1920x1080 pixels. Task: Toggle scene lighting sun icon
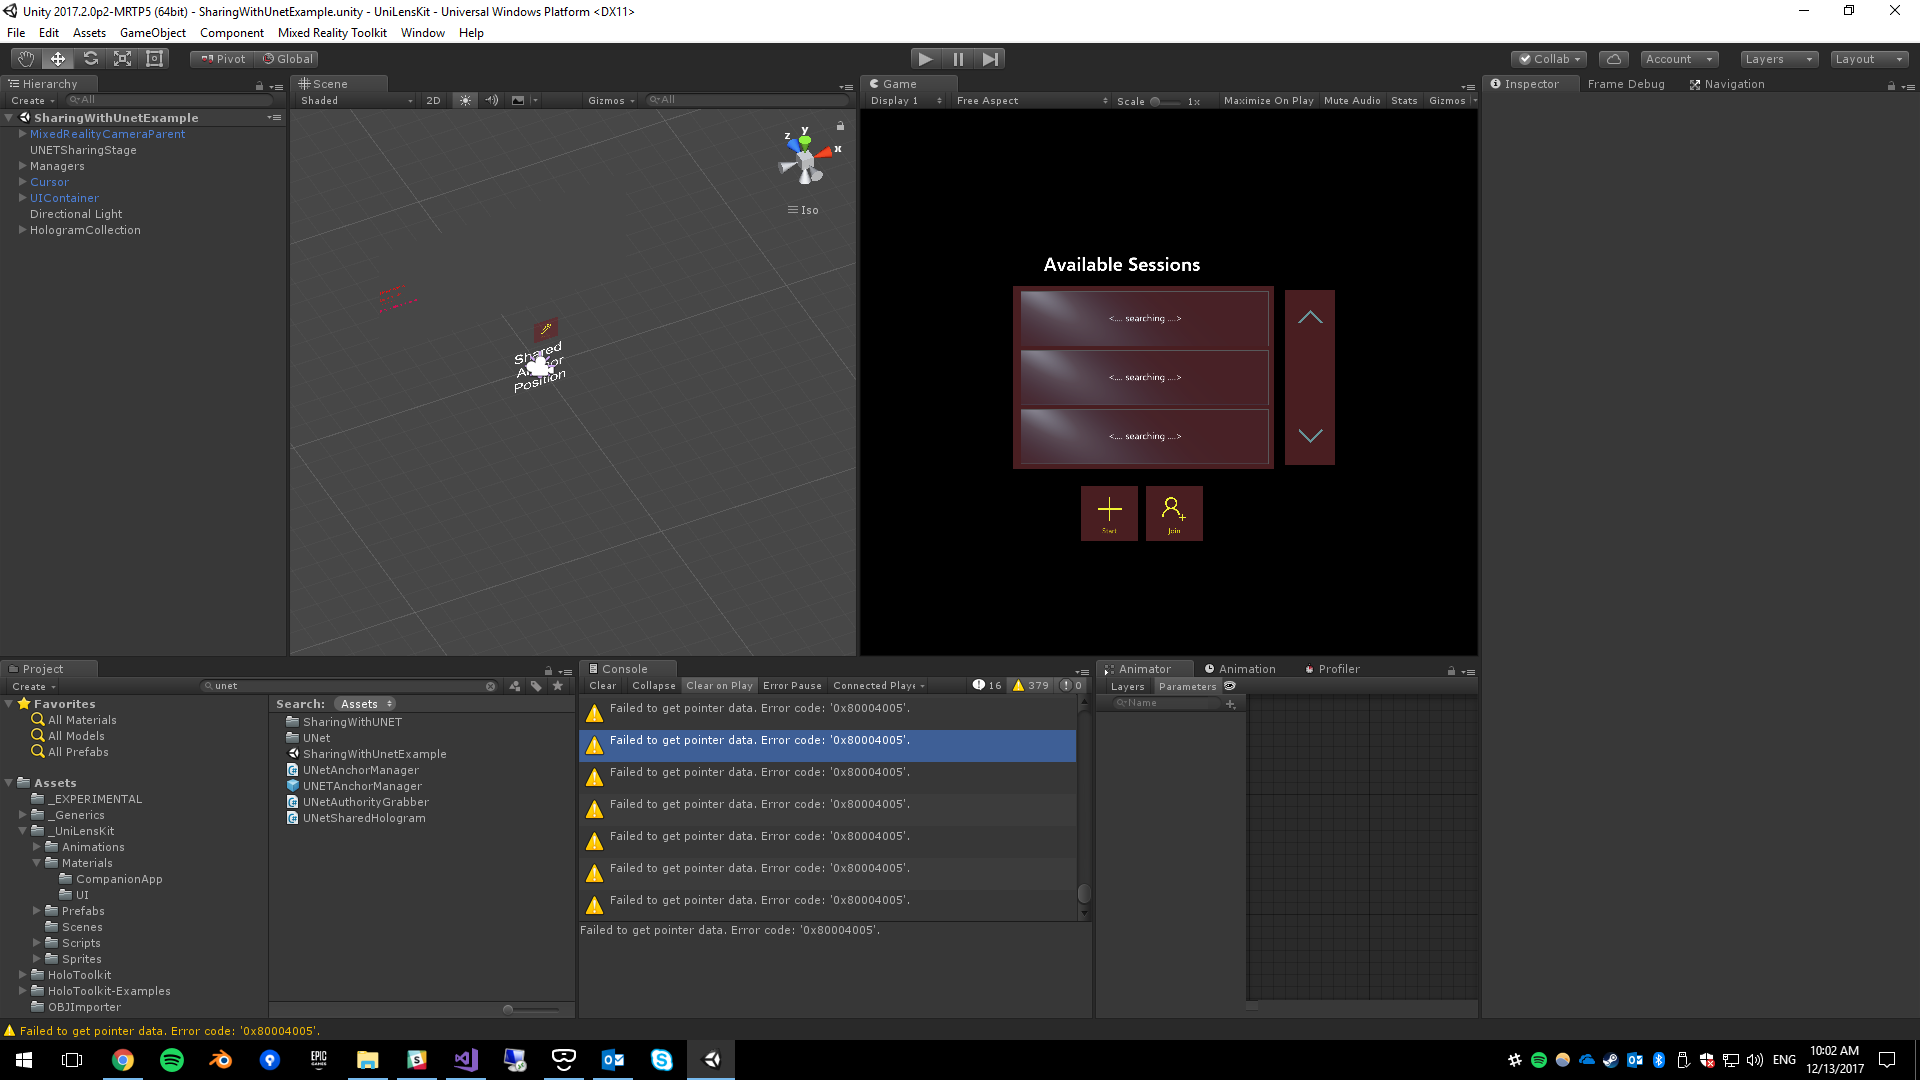click(465, 100)
